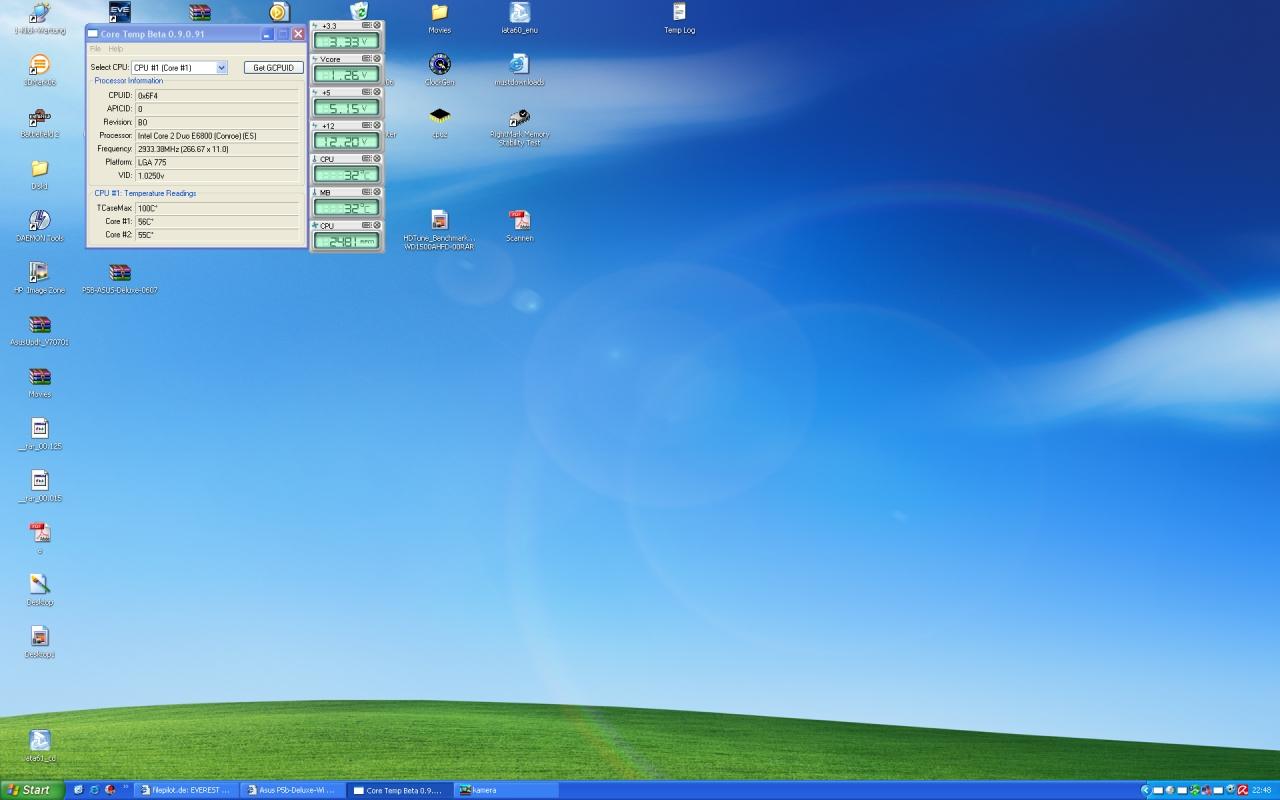The width and height of the screenshot is (1280, 800).
Task: Close the +3.3 voltage monitor panel
Action: [x=377, y=25]
